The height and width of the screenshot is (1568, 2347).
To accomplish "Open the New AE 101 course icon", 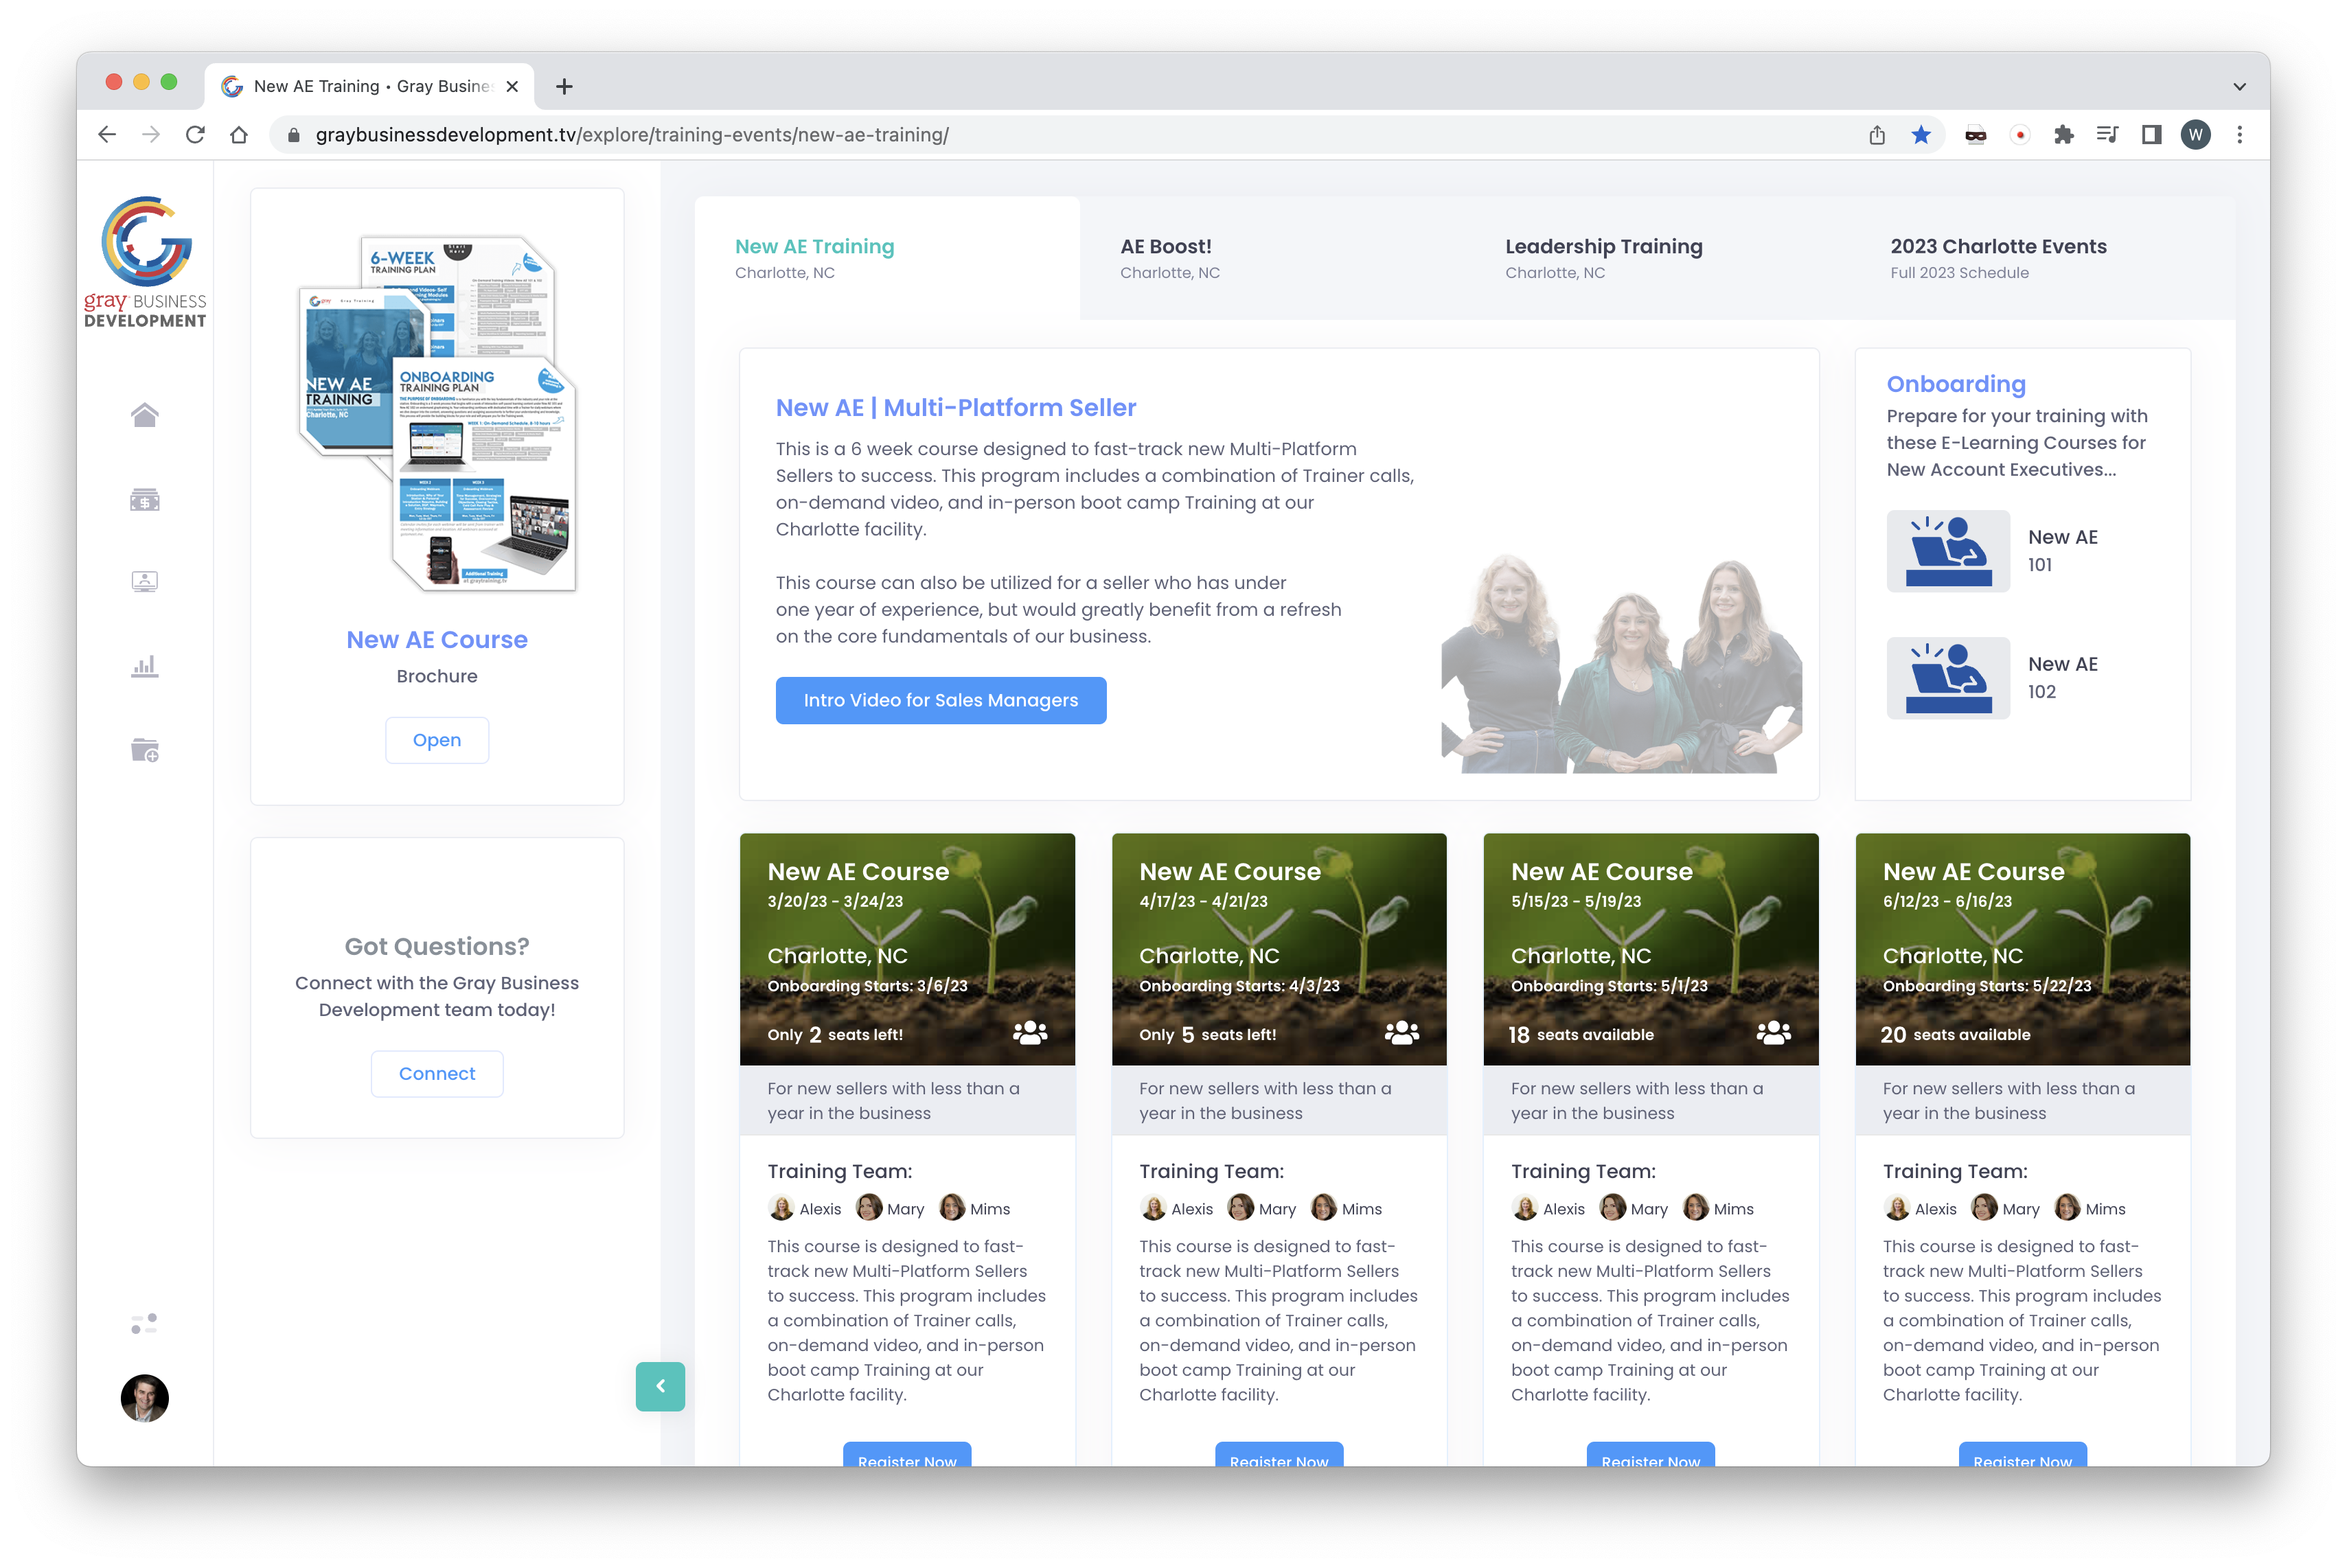I will tap(1948, 551).
